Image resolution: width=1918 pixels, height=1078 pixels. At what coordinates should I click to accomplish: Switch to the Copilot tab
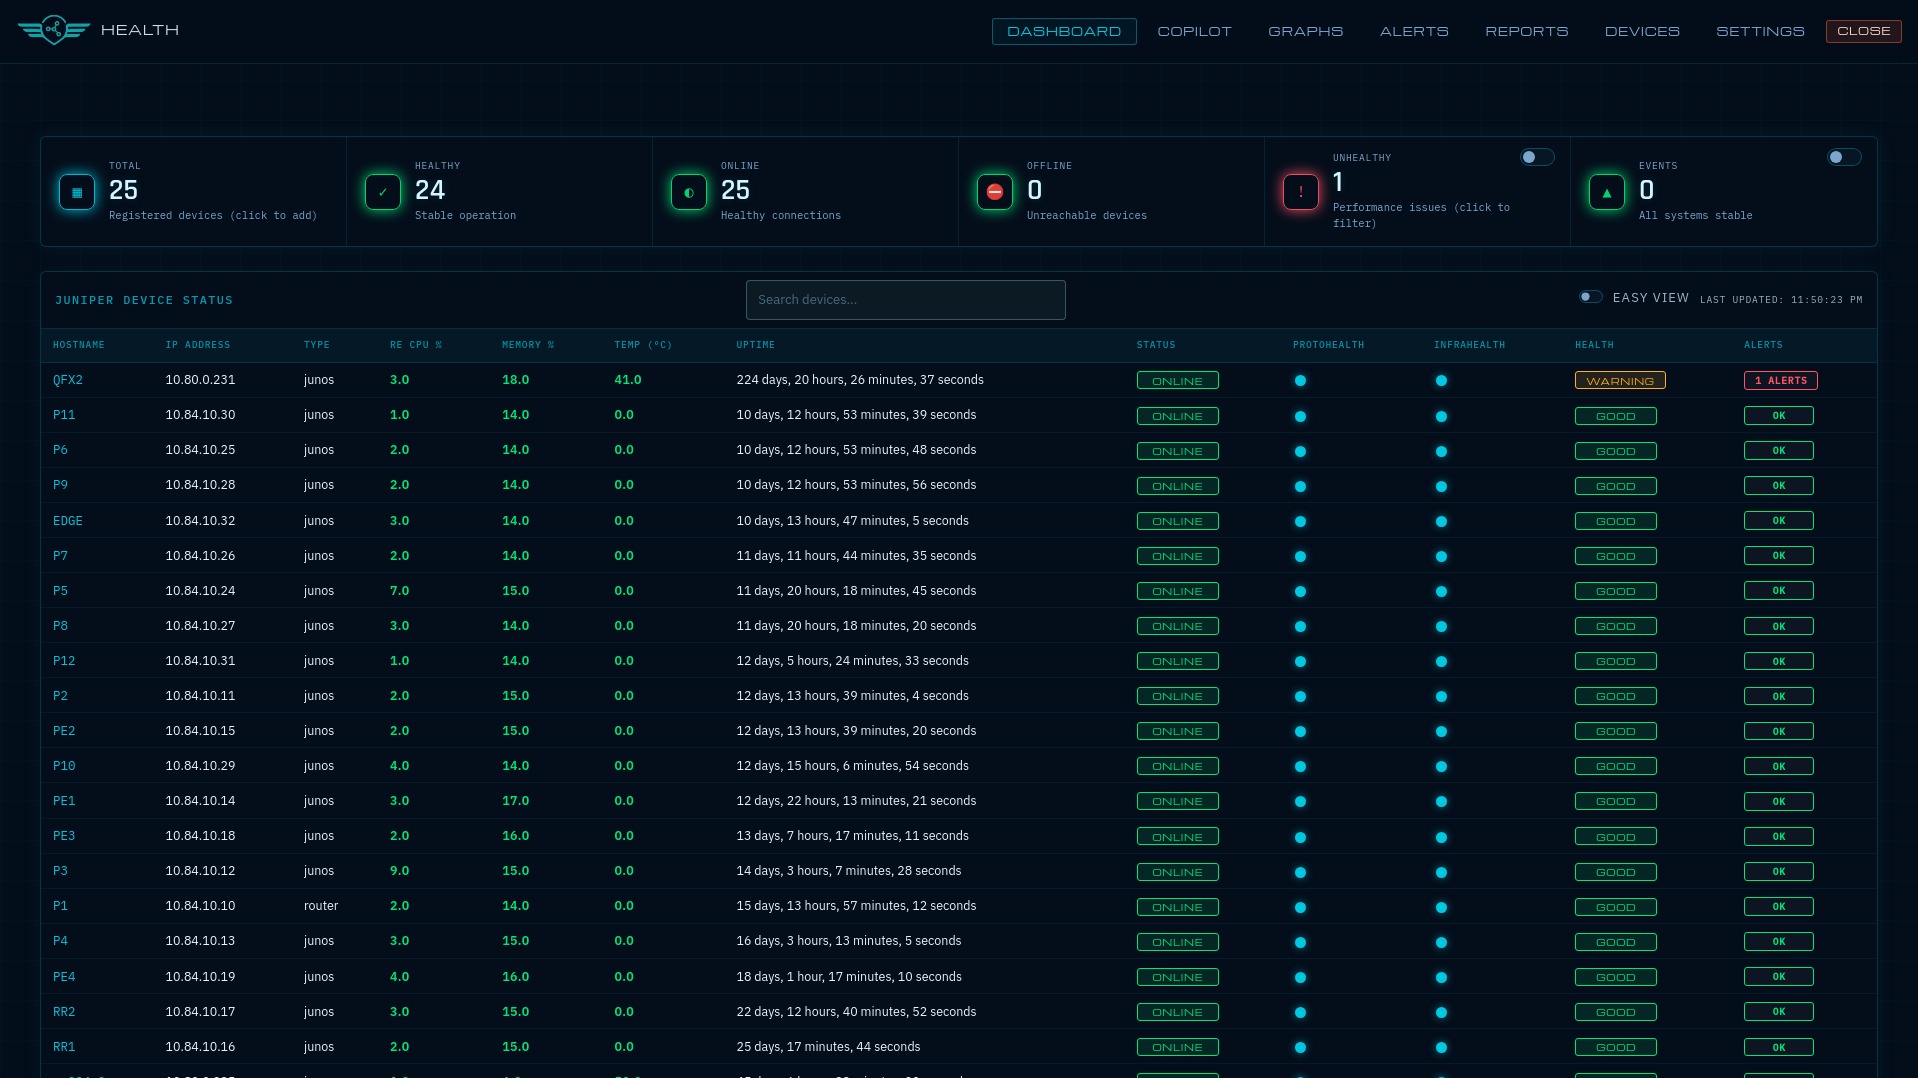pyautogui.click(x=1194, y=31)
